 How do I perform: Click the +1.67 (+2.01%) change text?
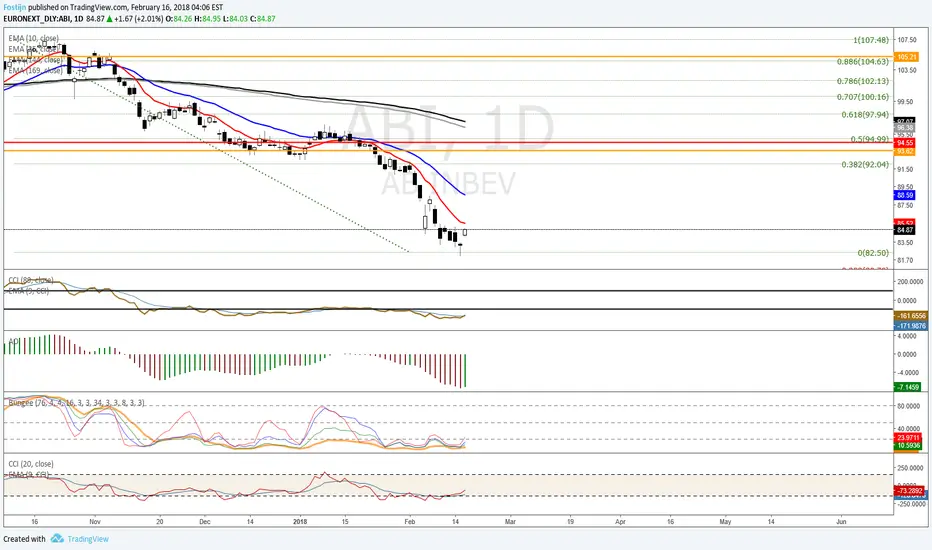(139, 18)
